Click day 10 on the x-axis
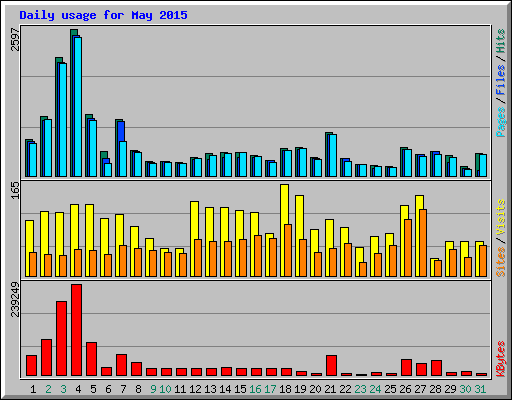 point(165,389)
